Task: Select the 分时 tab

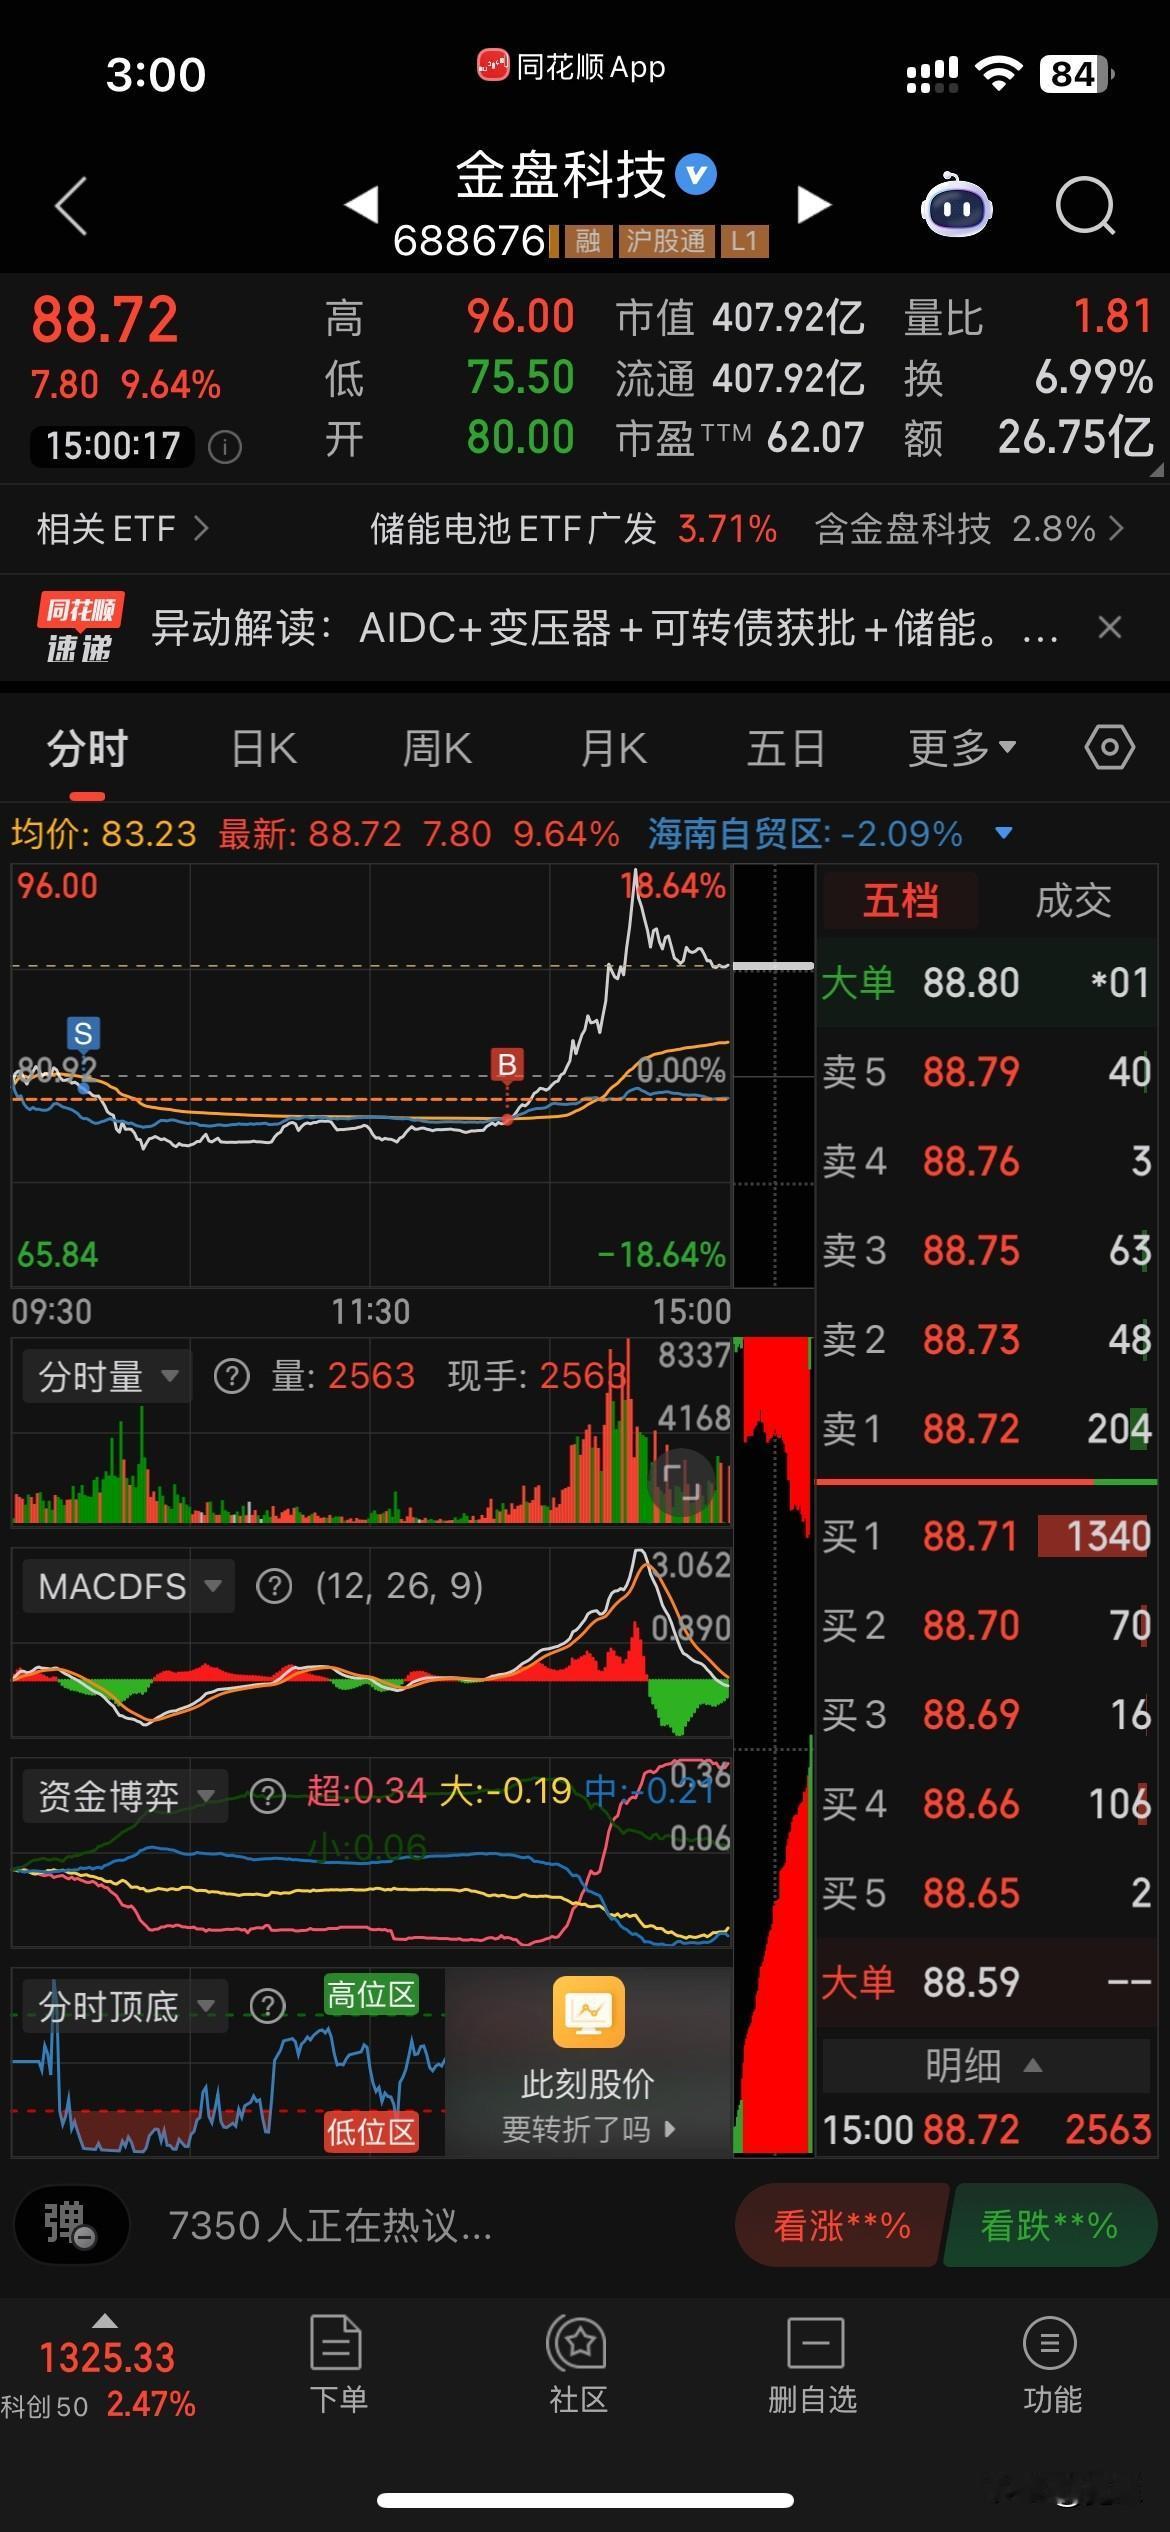Action: pos(87,748)
